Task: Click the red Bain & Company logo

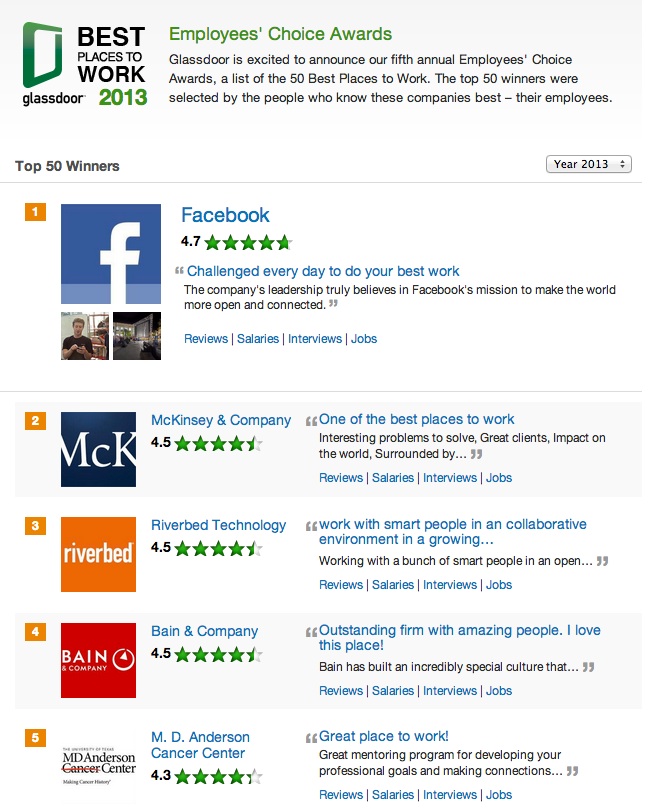Action: (98, 660)
